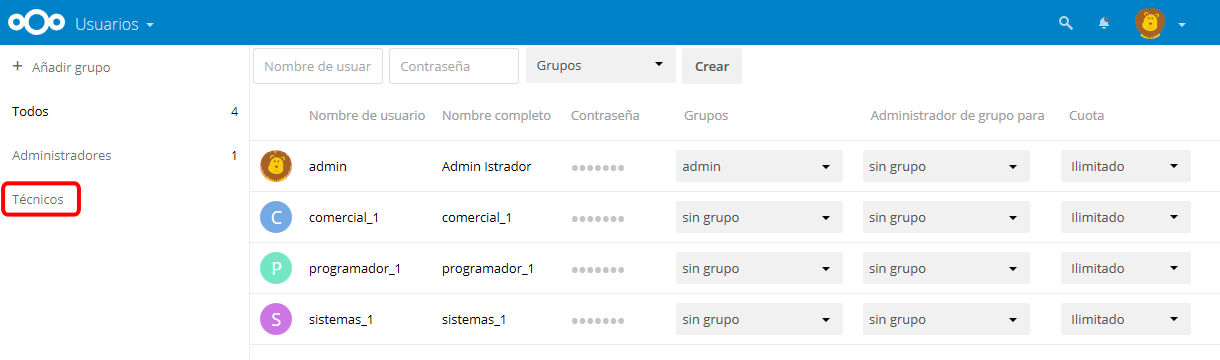Click programador_1's password dots
The width and height of the screenshot is (1220, 360).
pyautogui.click(x=598, y=269)
